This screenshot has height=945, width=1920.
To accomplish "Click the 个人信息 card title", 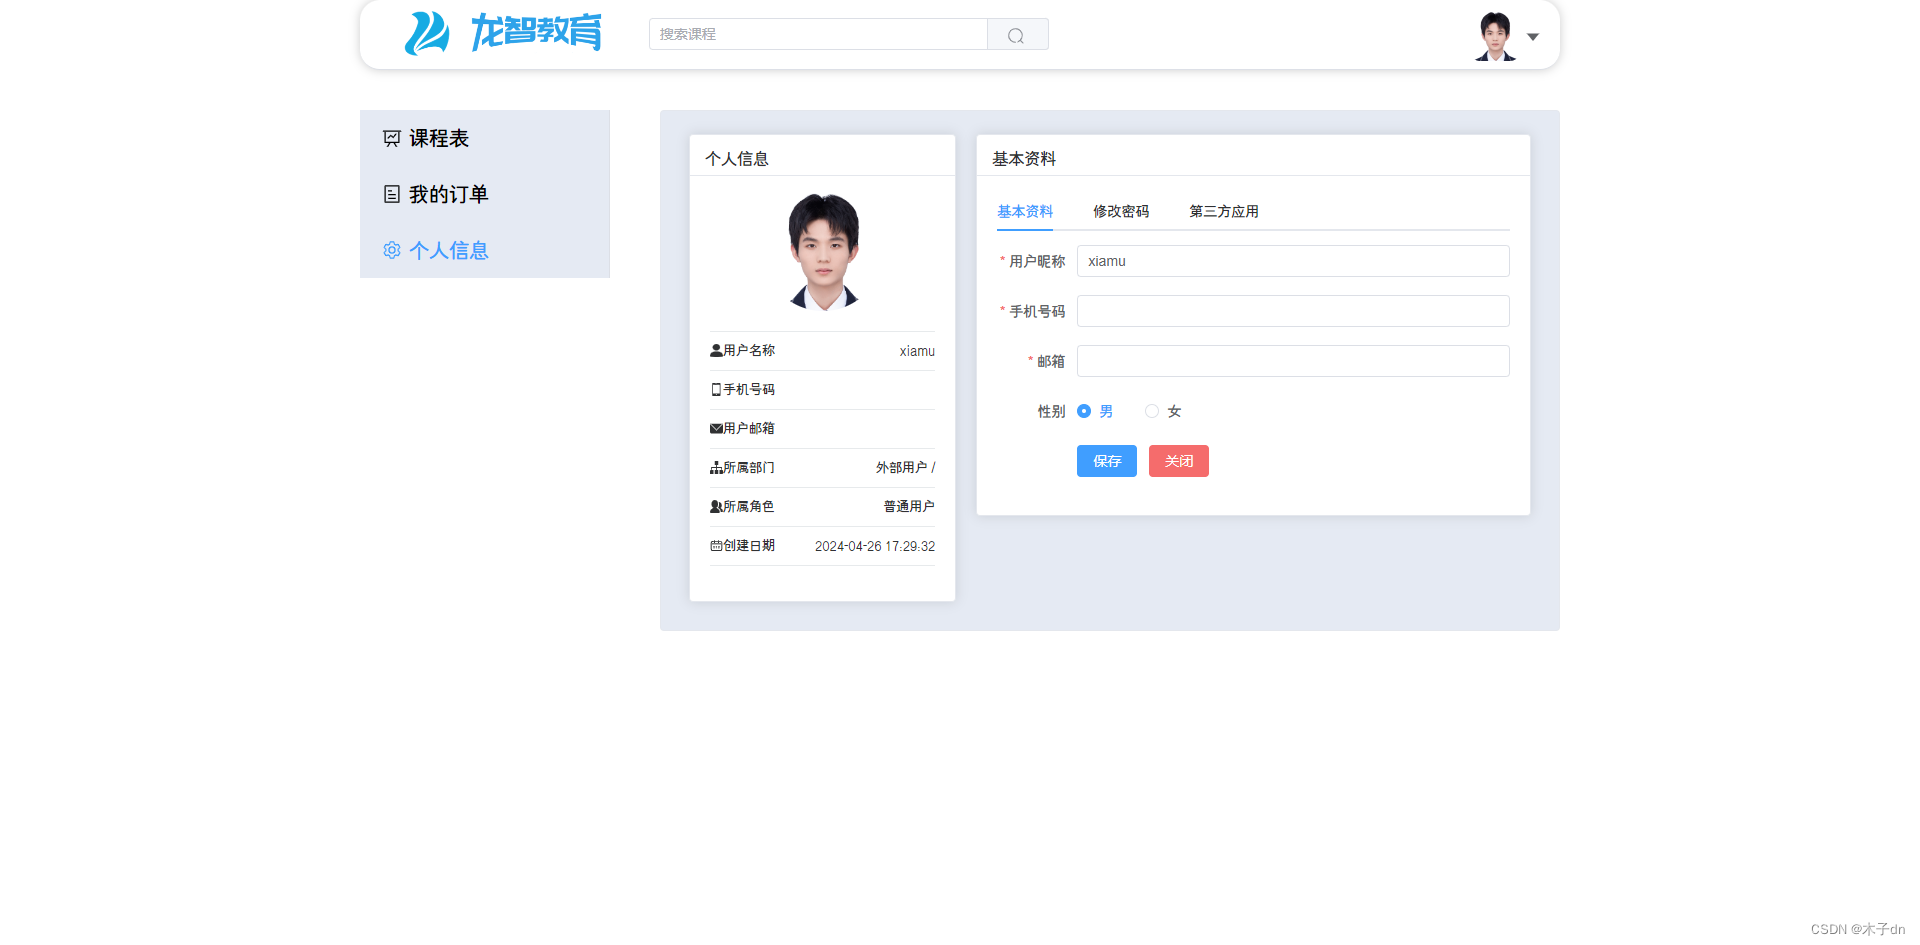I will [737, 159].
